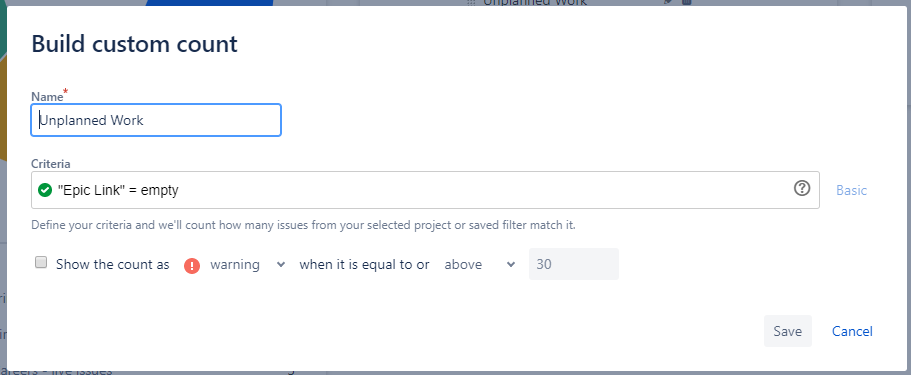Click the Build custom count heading
Viewport: 911px width, 375px height.
click(134, 44)
